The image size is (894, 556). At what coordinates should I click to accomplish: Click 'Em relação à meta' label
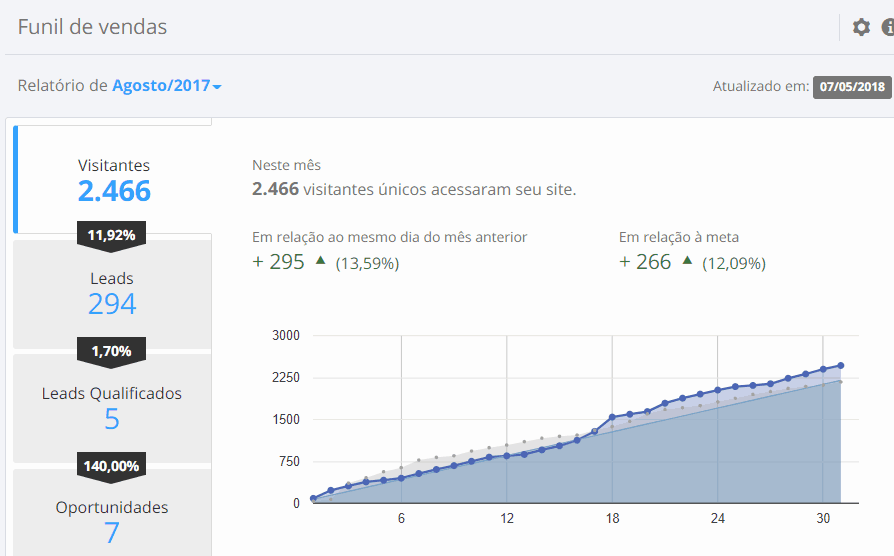678,237
